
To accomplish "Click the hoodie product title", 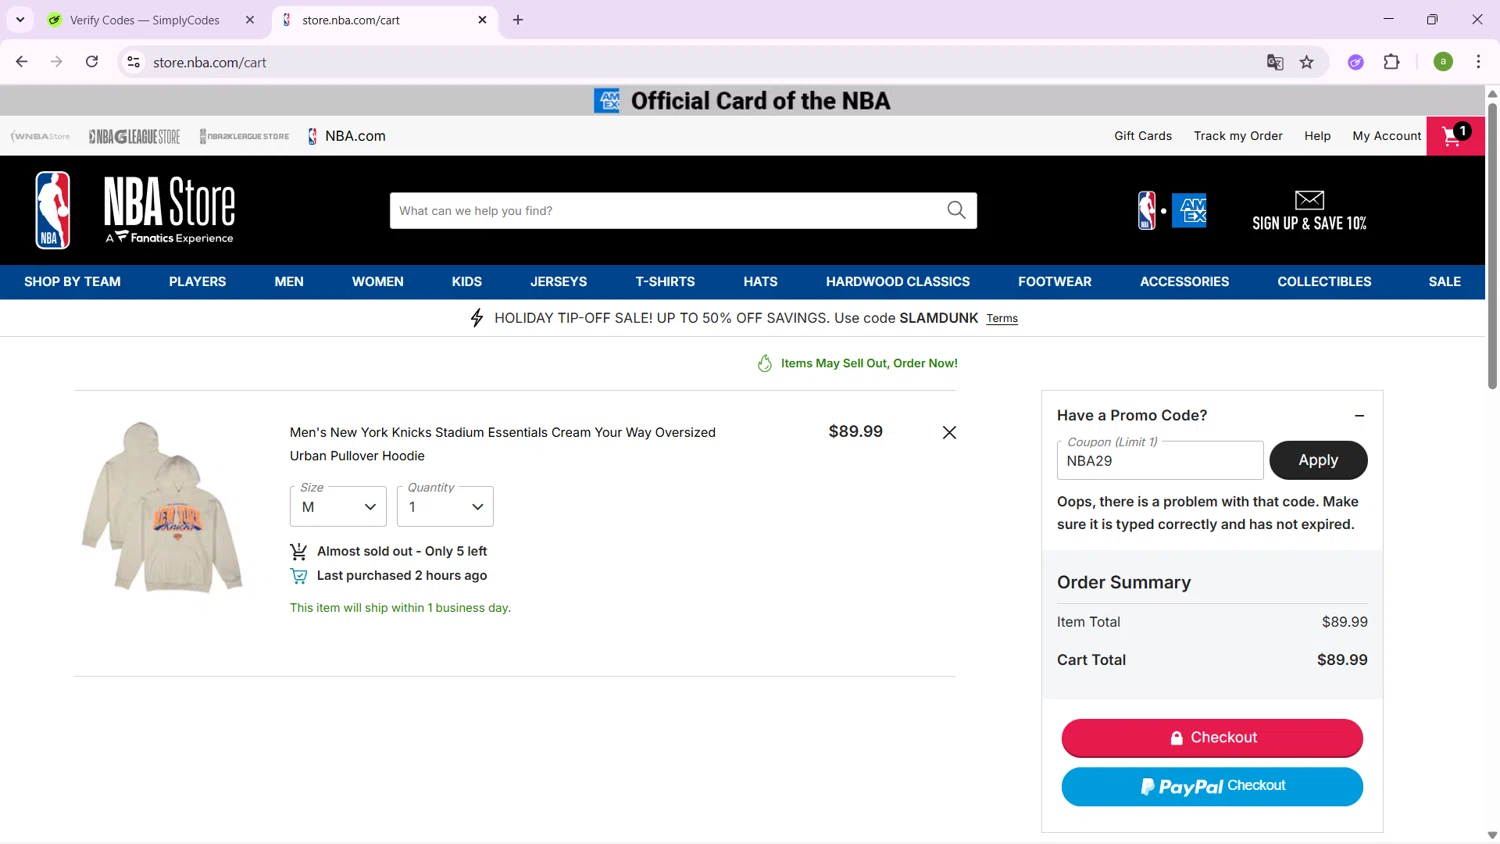I will 503,444.
